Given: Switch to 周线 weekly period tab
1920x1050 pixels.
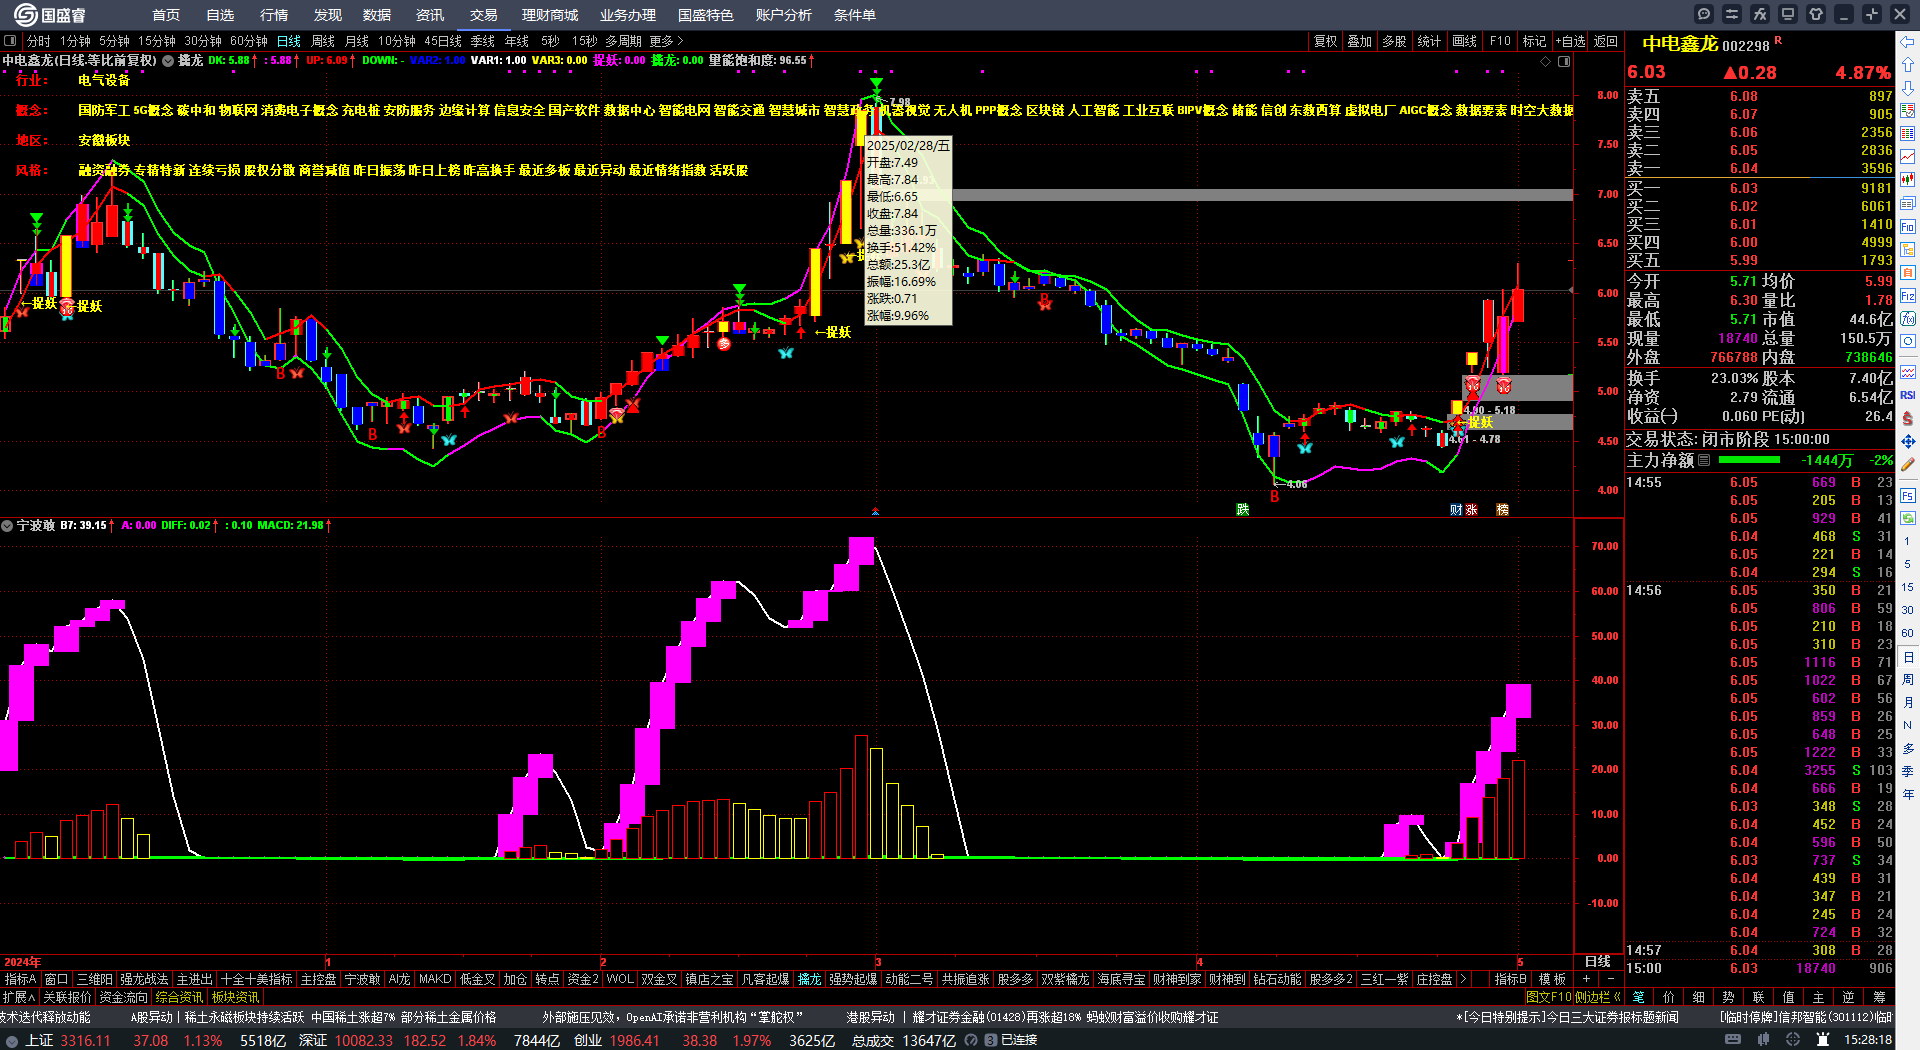Looking at the screenshot, I should [323, 41].
